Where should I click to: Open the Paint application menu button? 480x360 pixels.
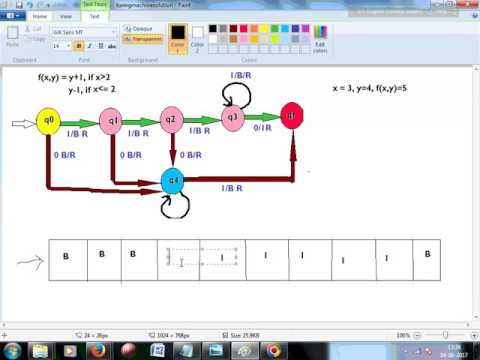(13, 16)
